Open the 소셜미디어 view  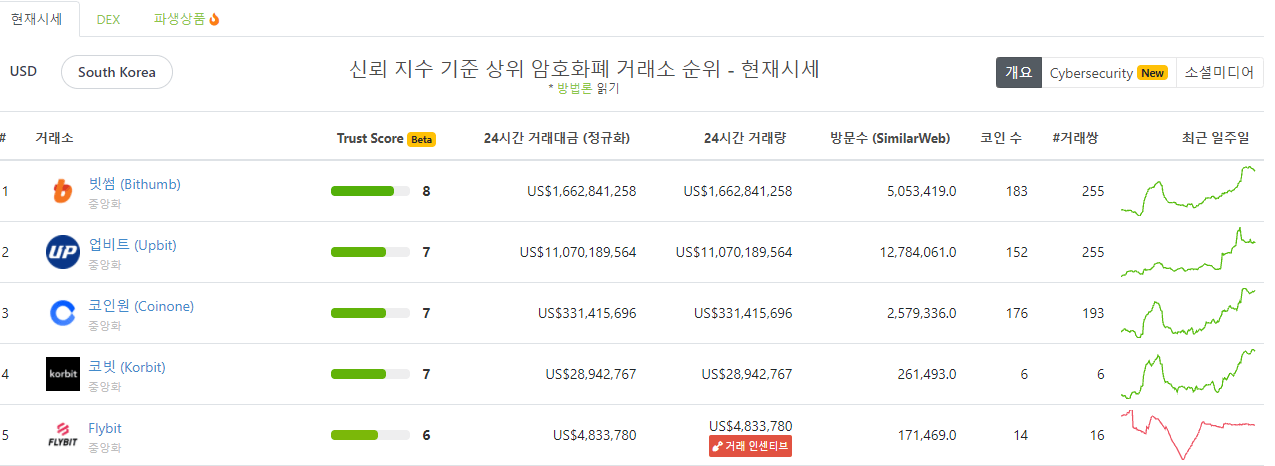pos(1219,73)
